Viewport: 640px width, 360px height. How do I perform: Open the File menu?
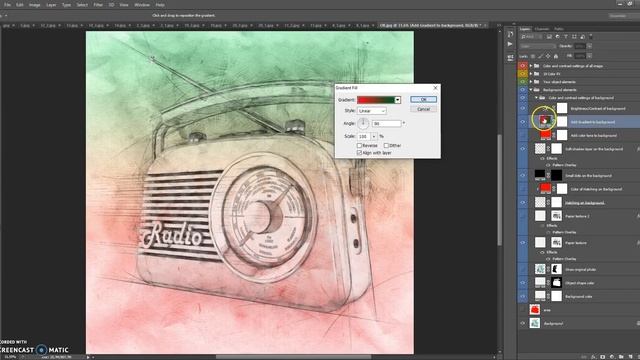point(7,5)
